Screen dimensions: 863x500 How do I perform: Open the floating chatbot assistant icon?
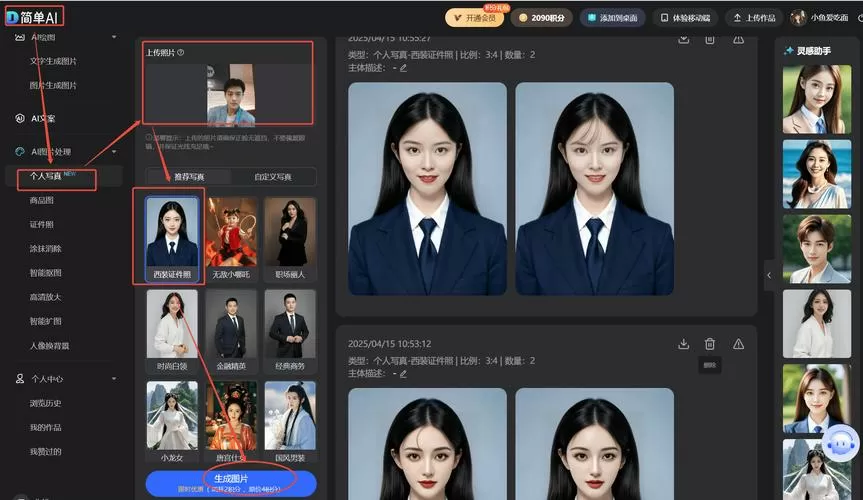[x=840, y=443]
